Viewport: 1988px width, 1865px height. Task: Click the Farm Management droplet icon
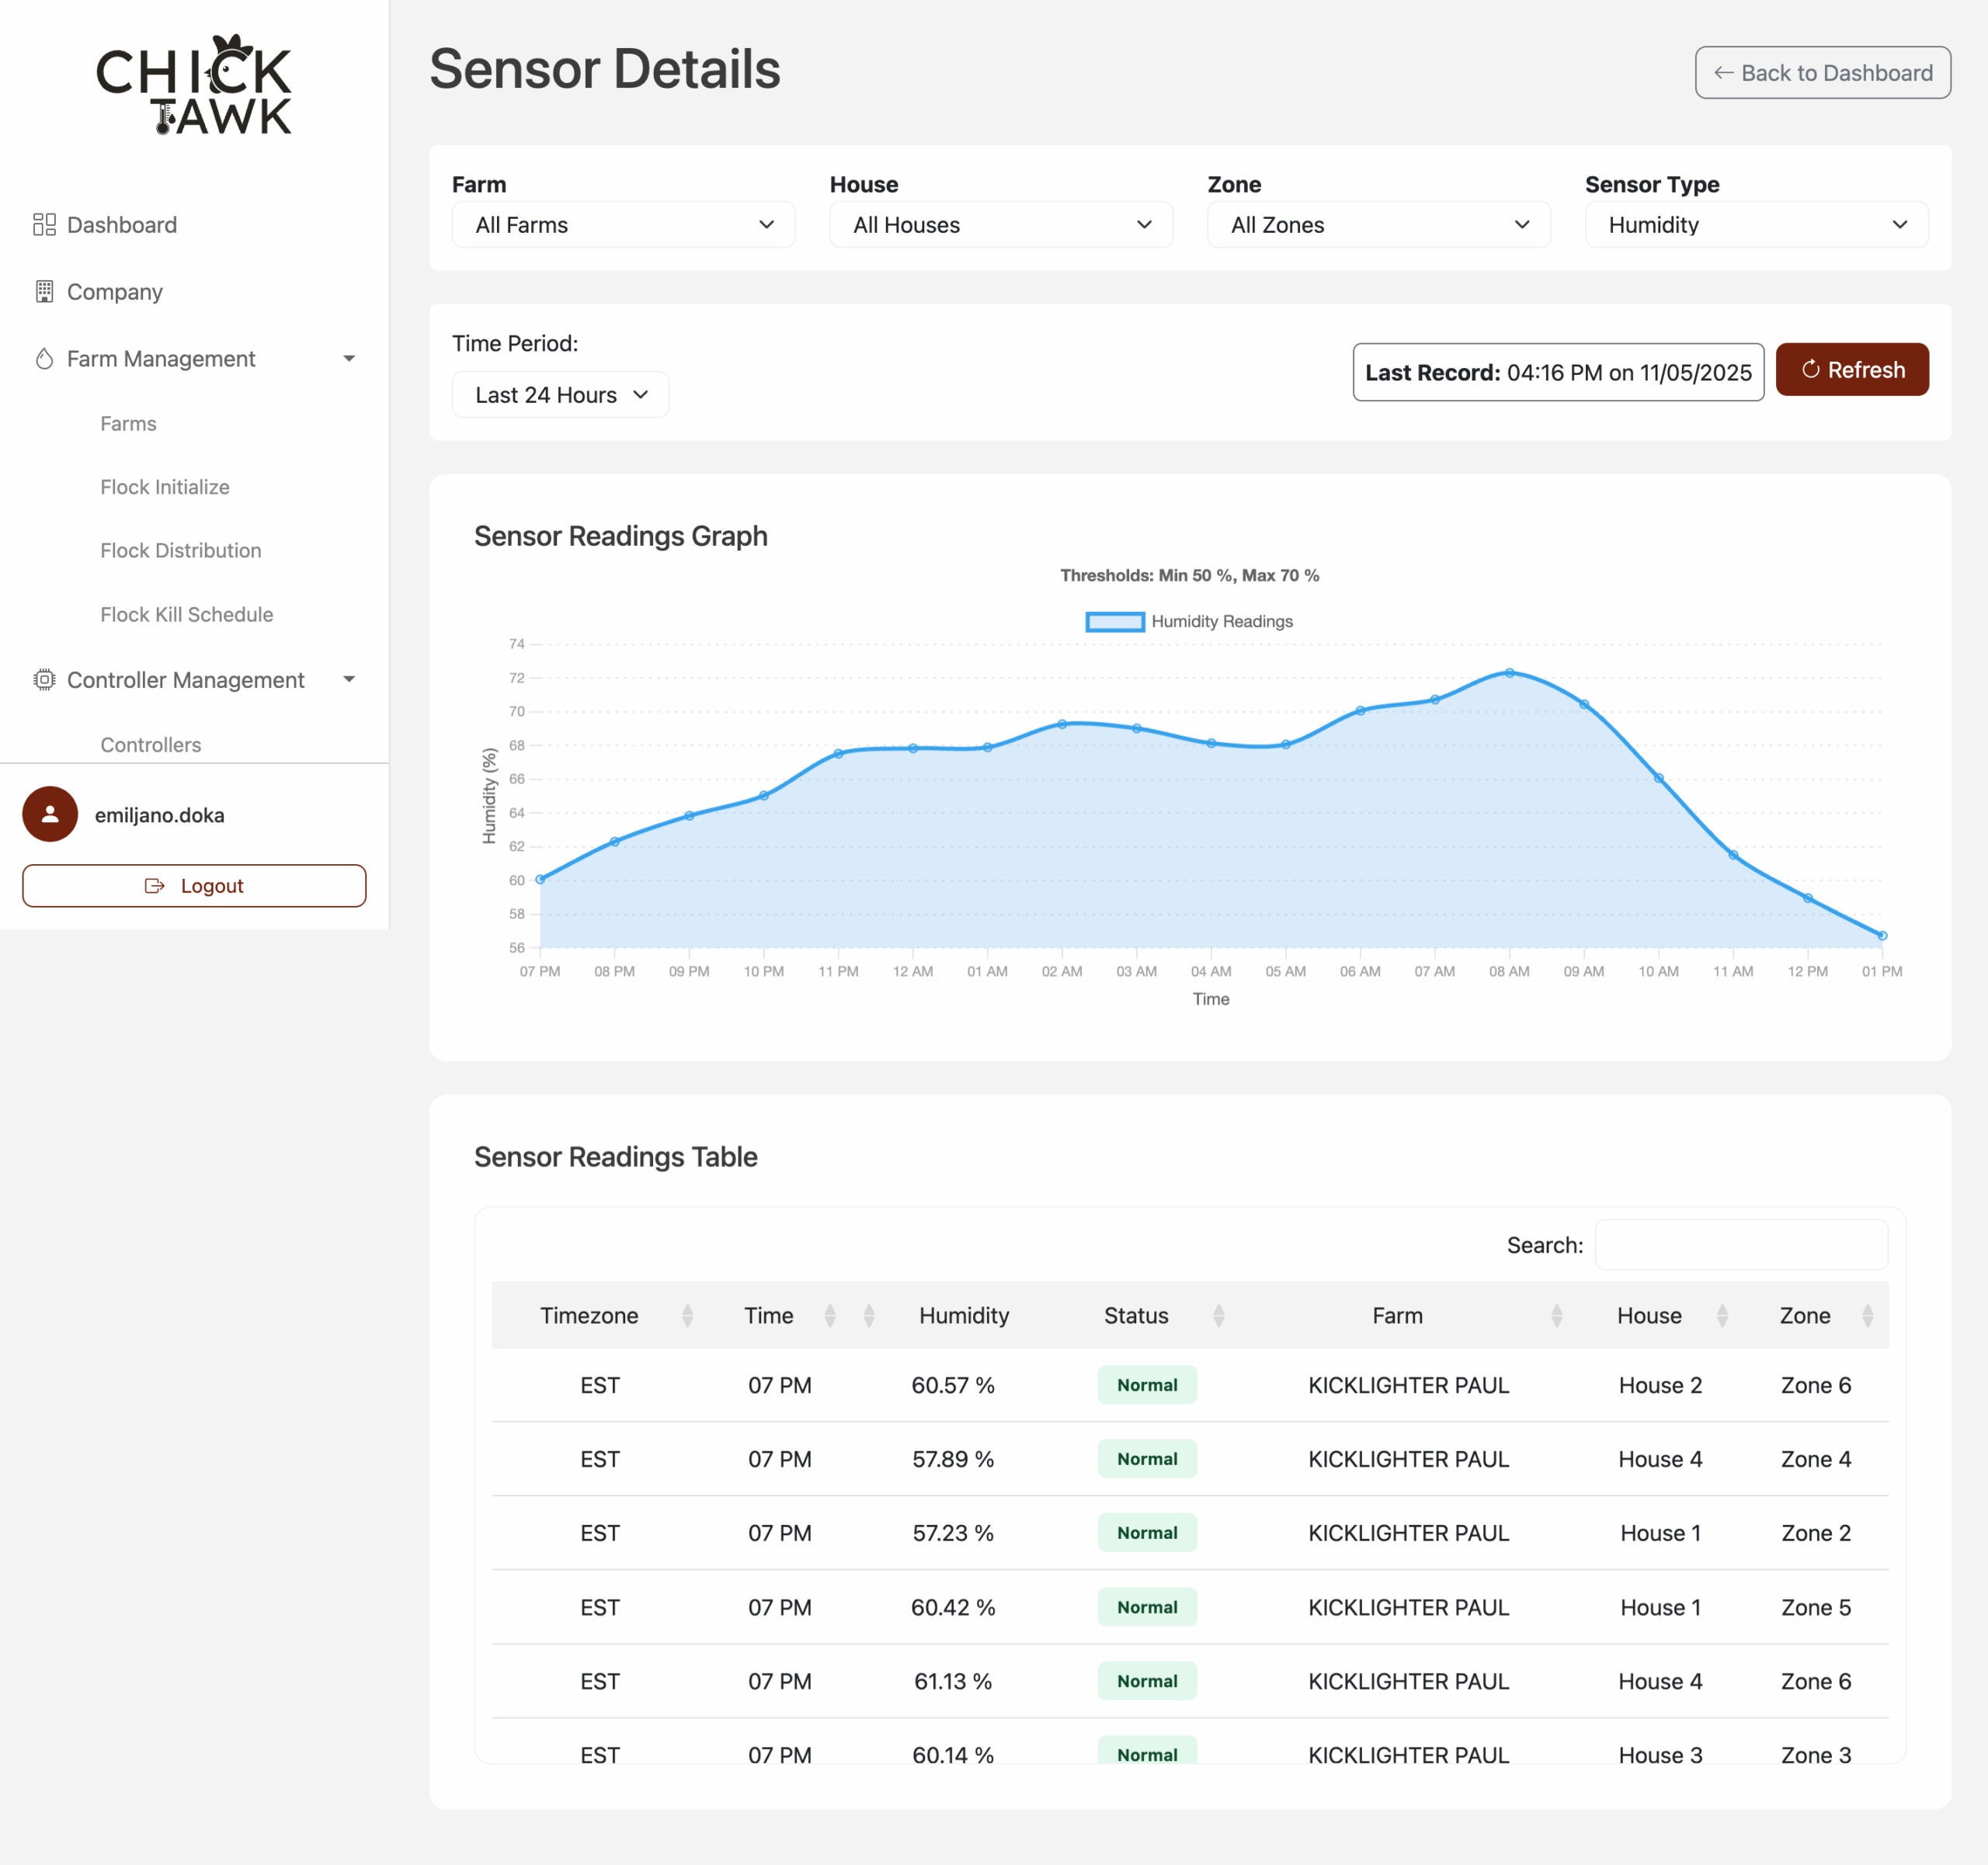(44, 359)
